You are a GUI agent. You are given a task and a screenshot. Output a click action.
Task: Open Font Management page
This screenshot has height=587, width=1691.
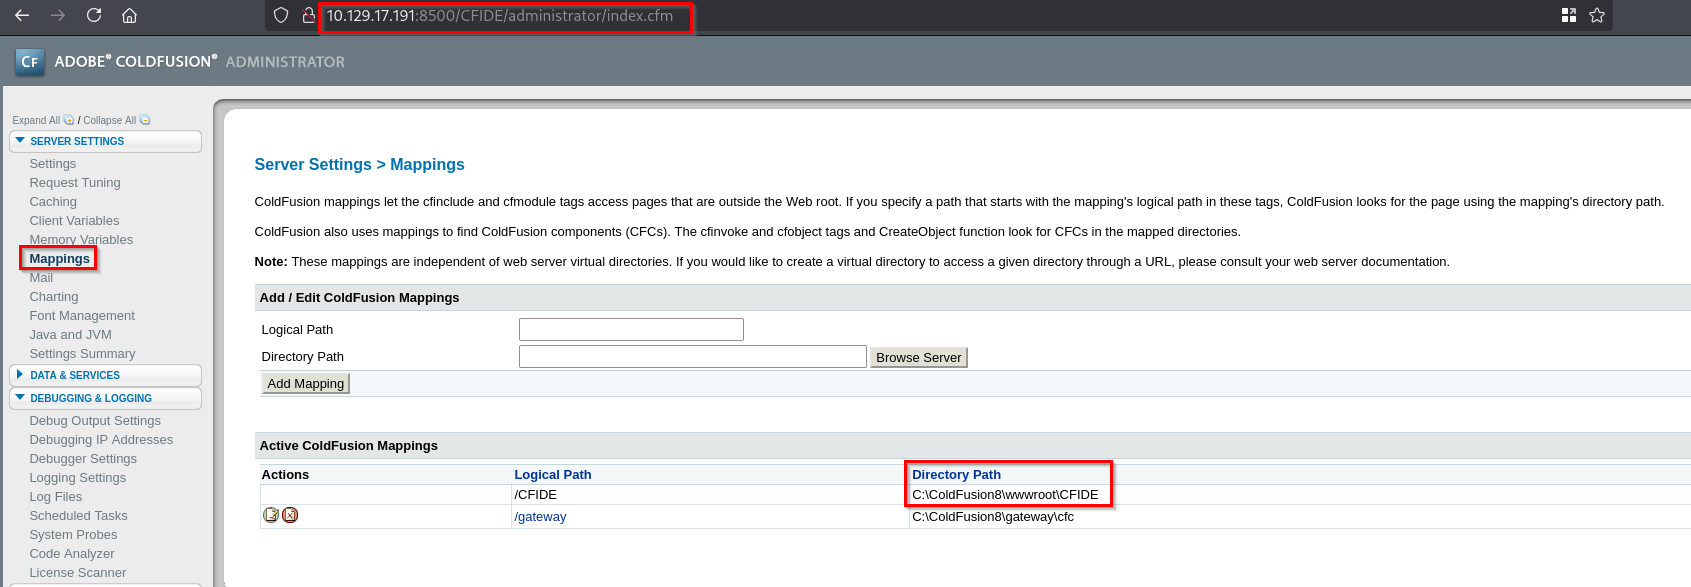click(x=82, y=316)
